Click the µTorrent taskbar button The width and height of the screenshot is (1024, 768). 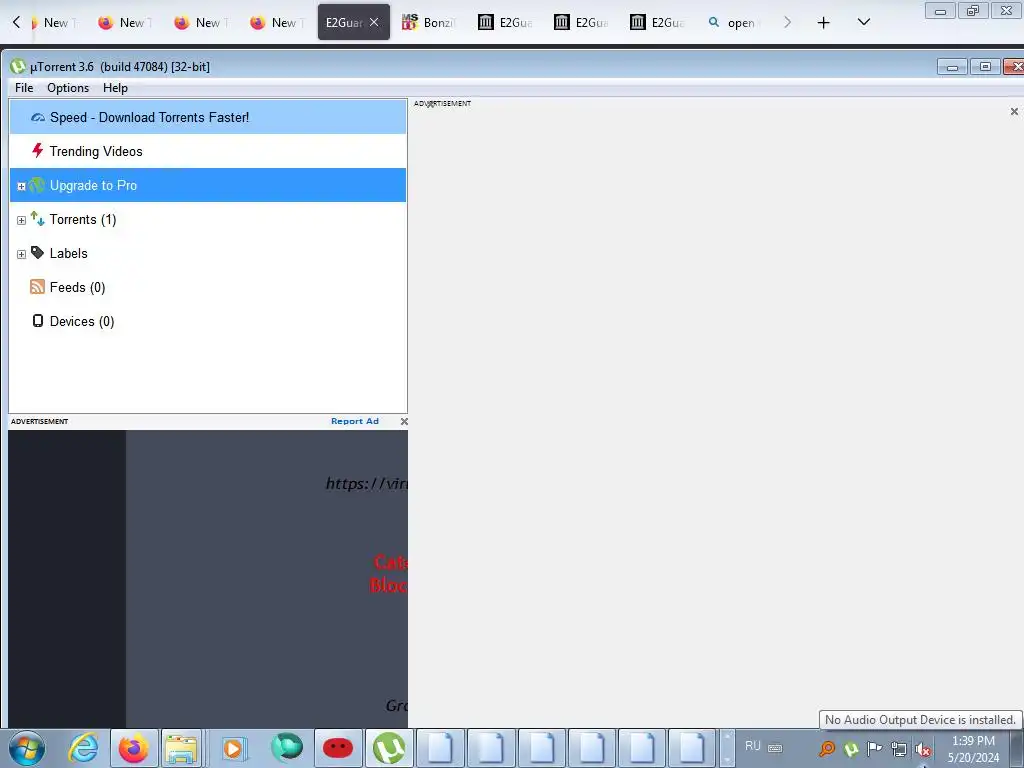pos(389,748)
